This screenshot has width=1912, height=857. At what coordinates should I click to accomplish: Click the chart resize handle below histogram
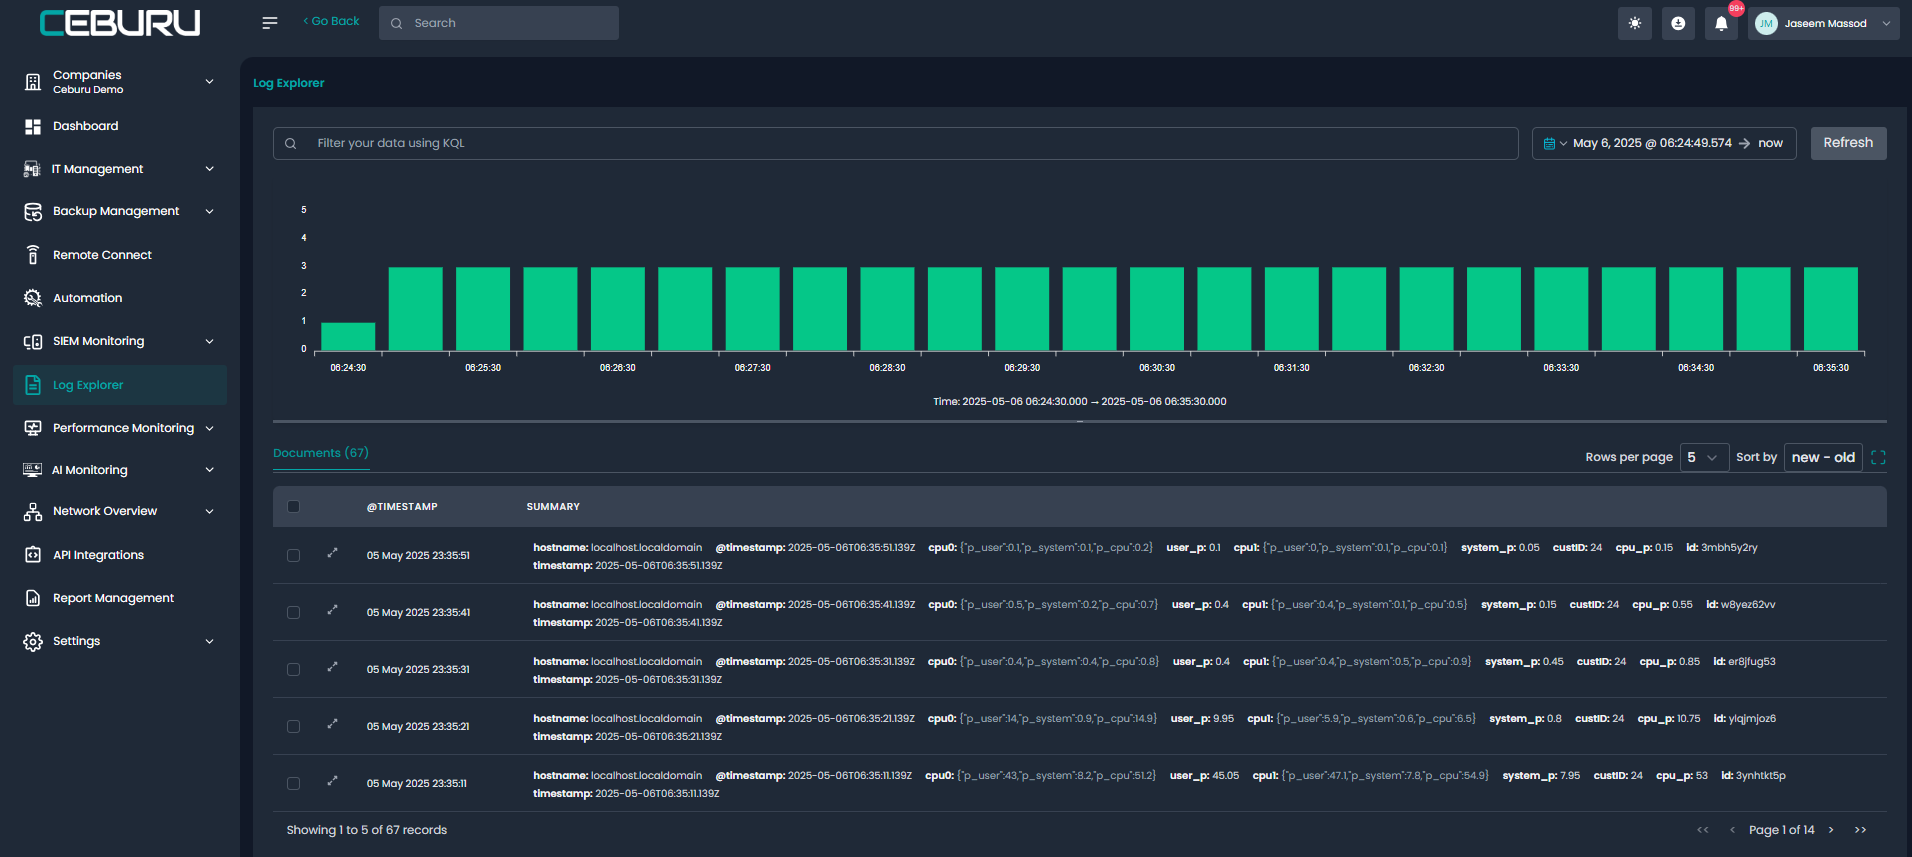(x=1080, y=422)
